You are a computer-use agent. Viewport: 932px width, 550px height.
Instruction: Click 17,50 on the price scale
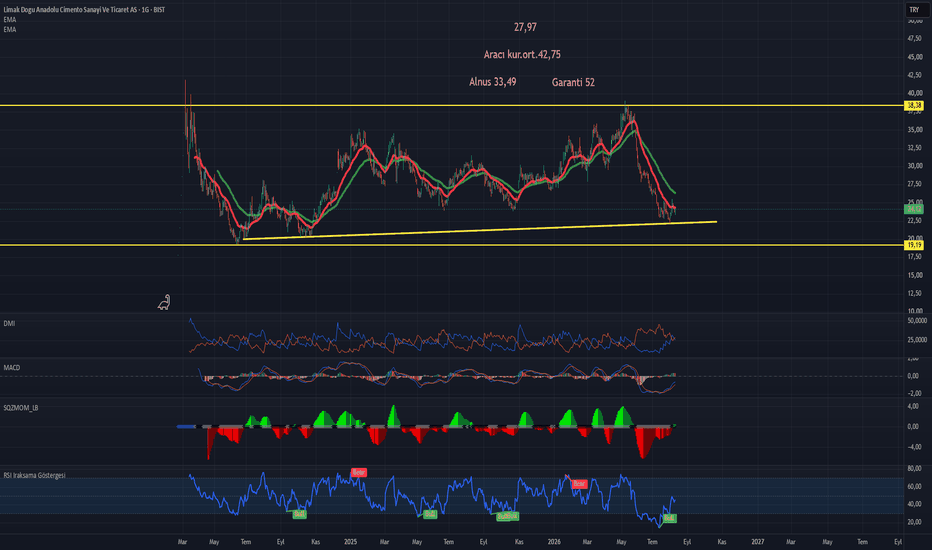coord(914,257)
